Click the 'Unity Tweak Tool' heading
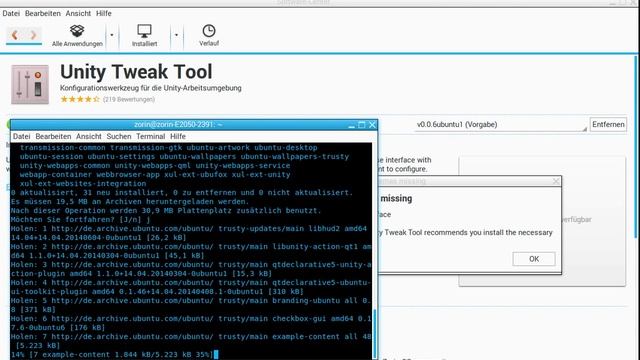Image resolution: width=640 pixels, height=360 pixels. tap(136, 72)
